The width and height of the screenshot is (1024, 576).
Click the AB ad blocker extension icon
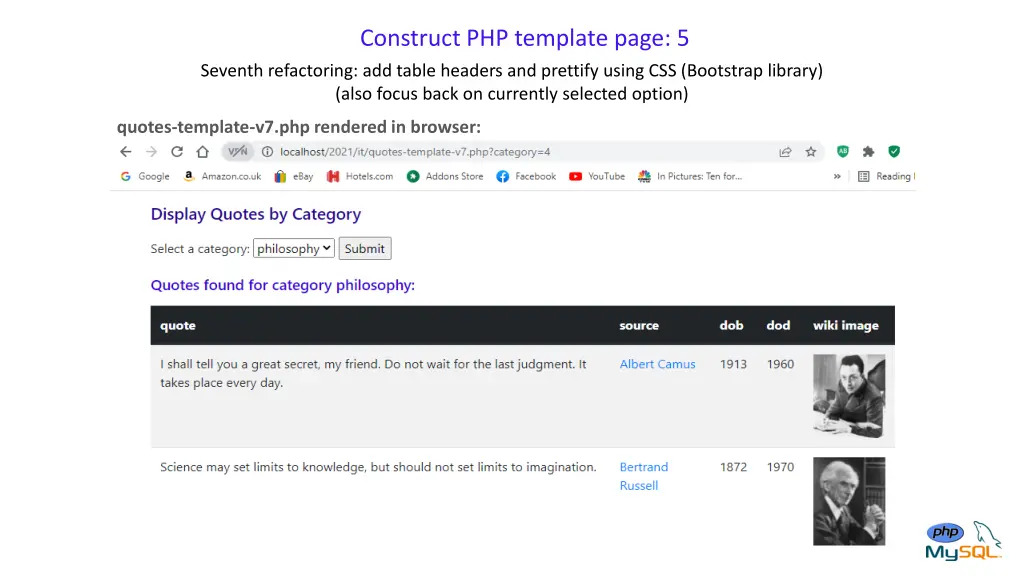(x=842, y=152)
